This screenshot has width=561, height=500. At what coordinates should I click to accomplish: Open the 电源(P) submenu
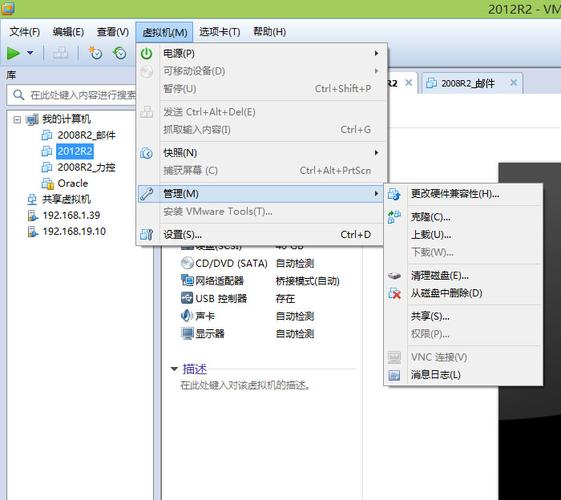pos(261,53)
